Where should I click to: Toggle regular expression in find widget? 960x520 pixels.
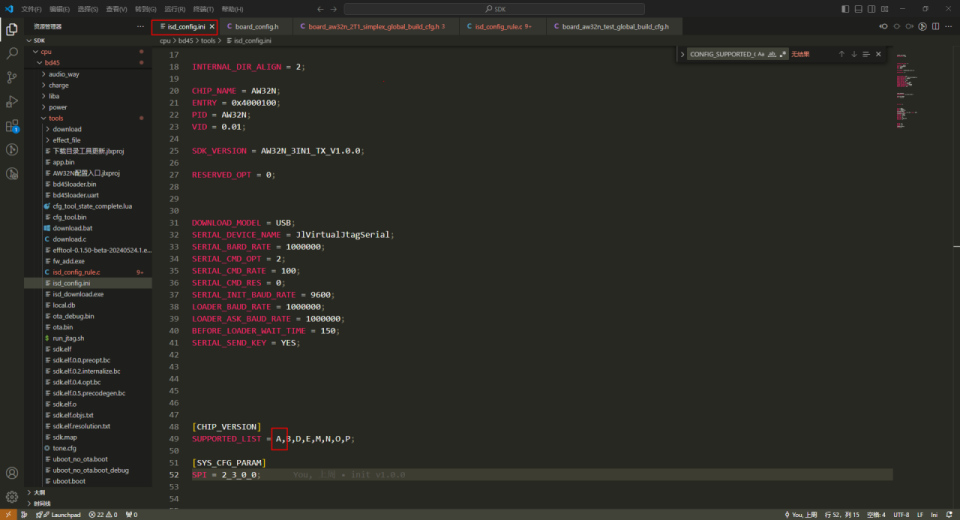[x=782, y=54]
